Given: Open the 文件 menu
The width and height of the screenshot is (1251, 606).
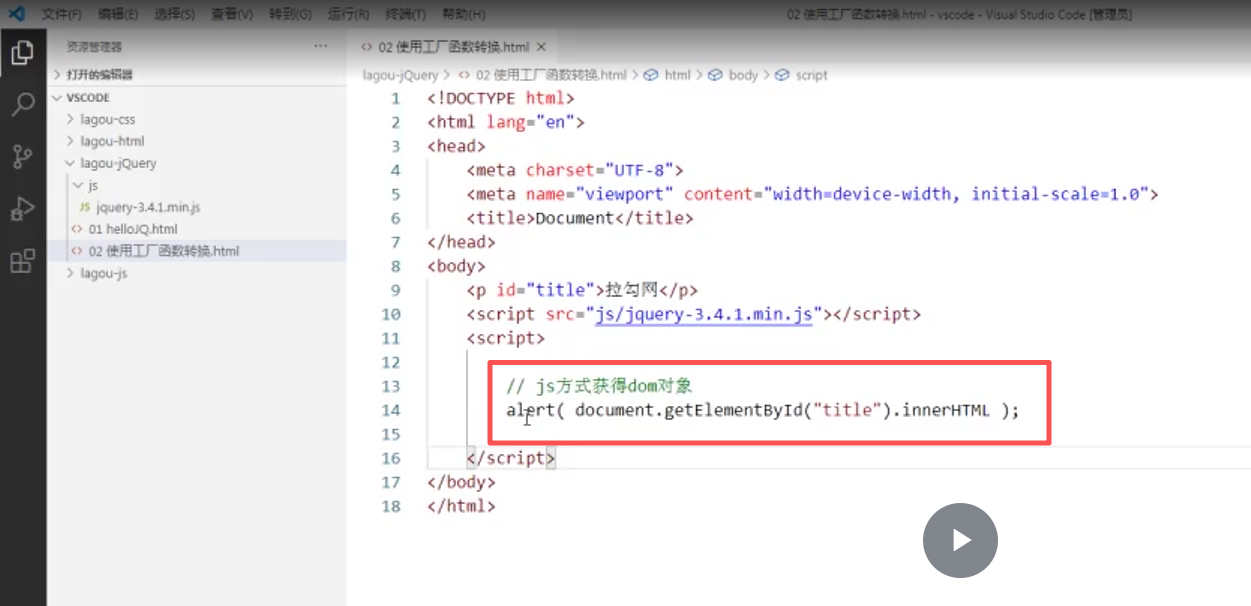Looking at the screenshot, I should [x=60, y=14].
